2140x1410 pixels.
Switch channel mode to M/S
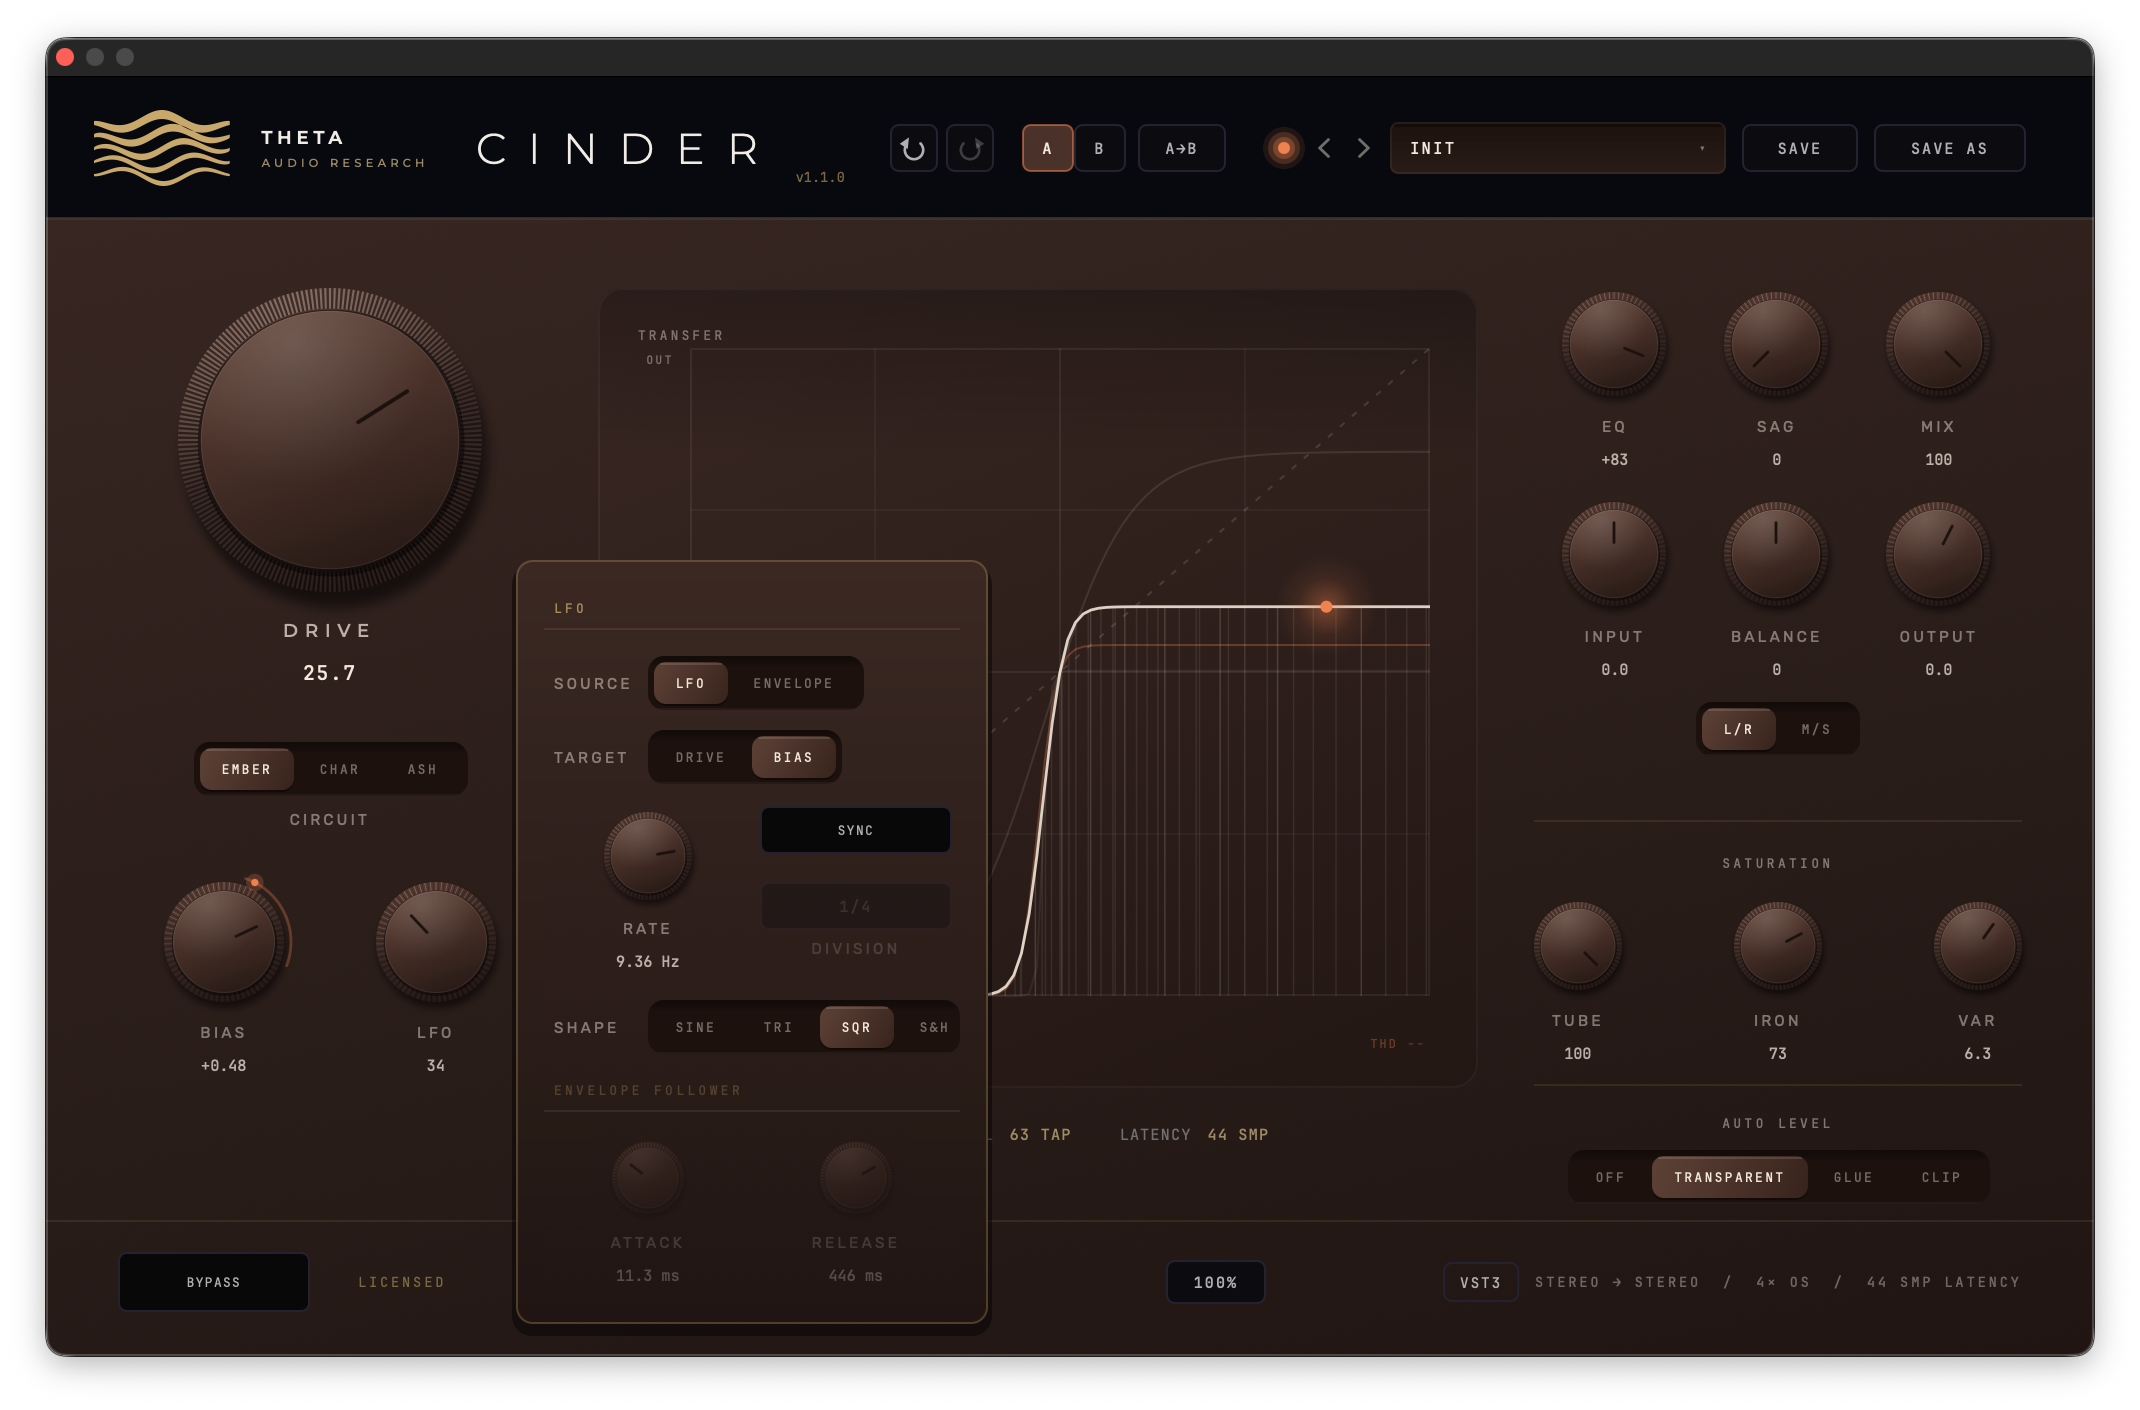(1816, 729)
